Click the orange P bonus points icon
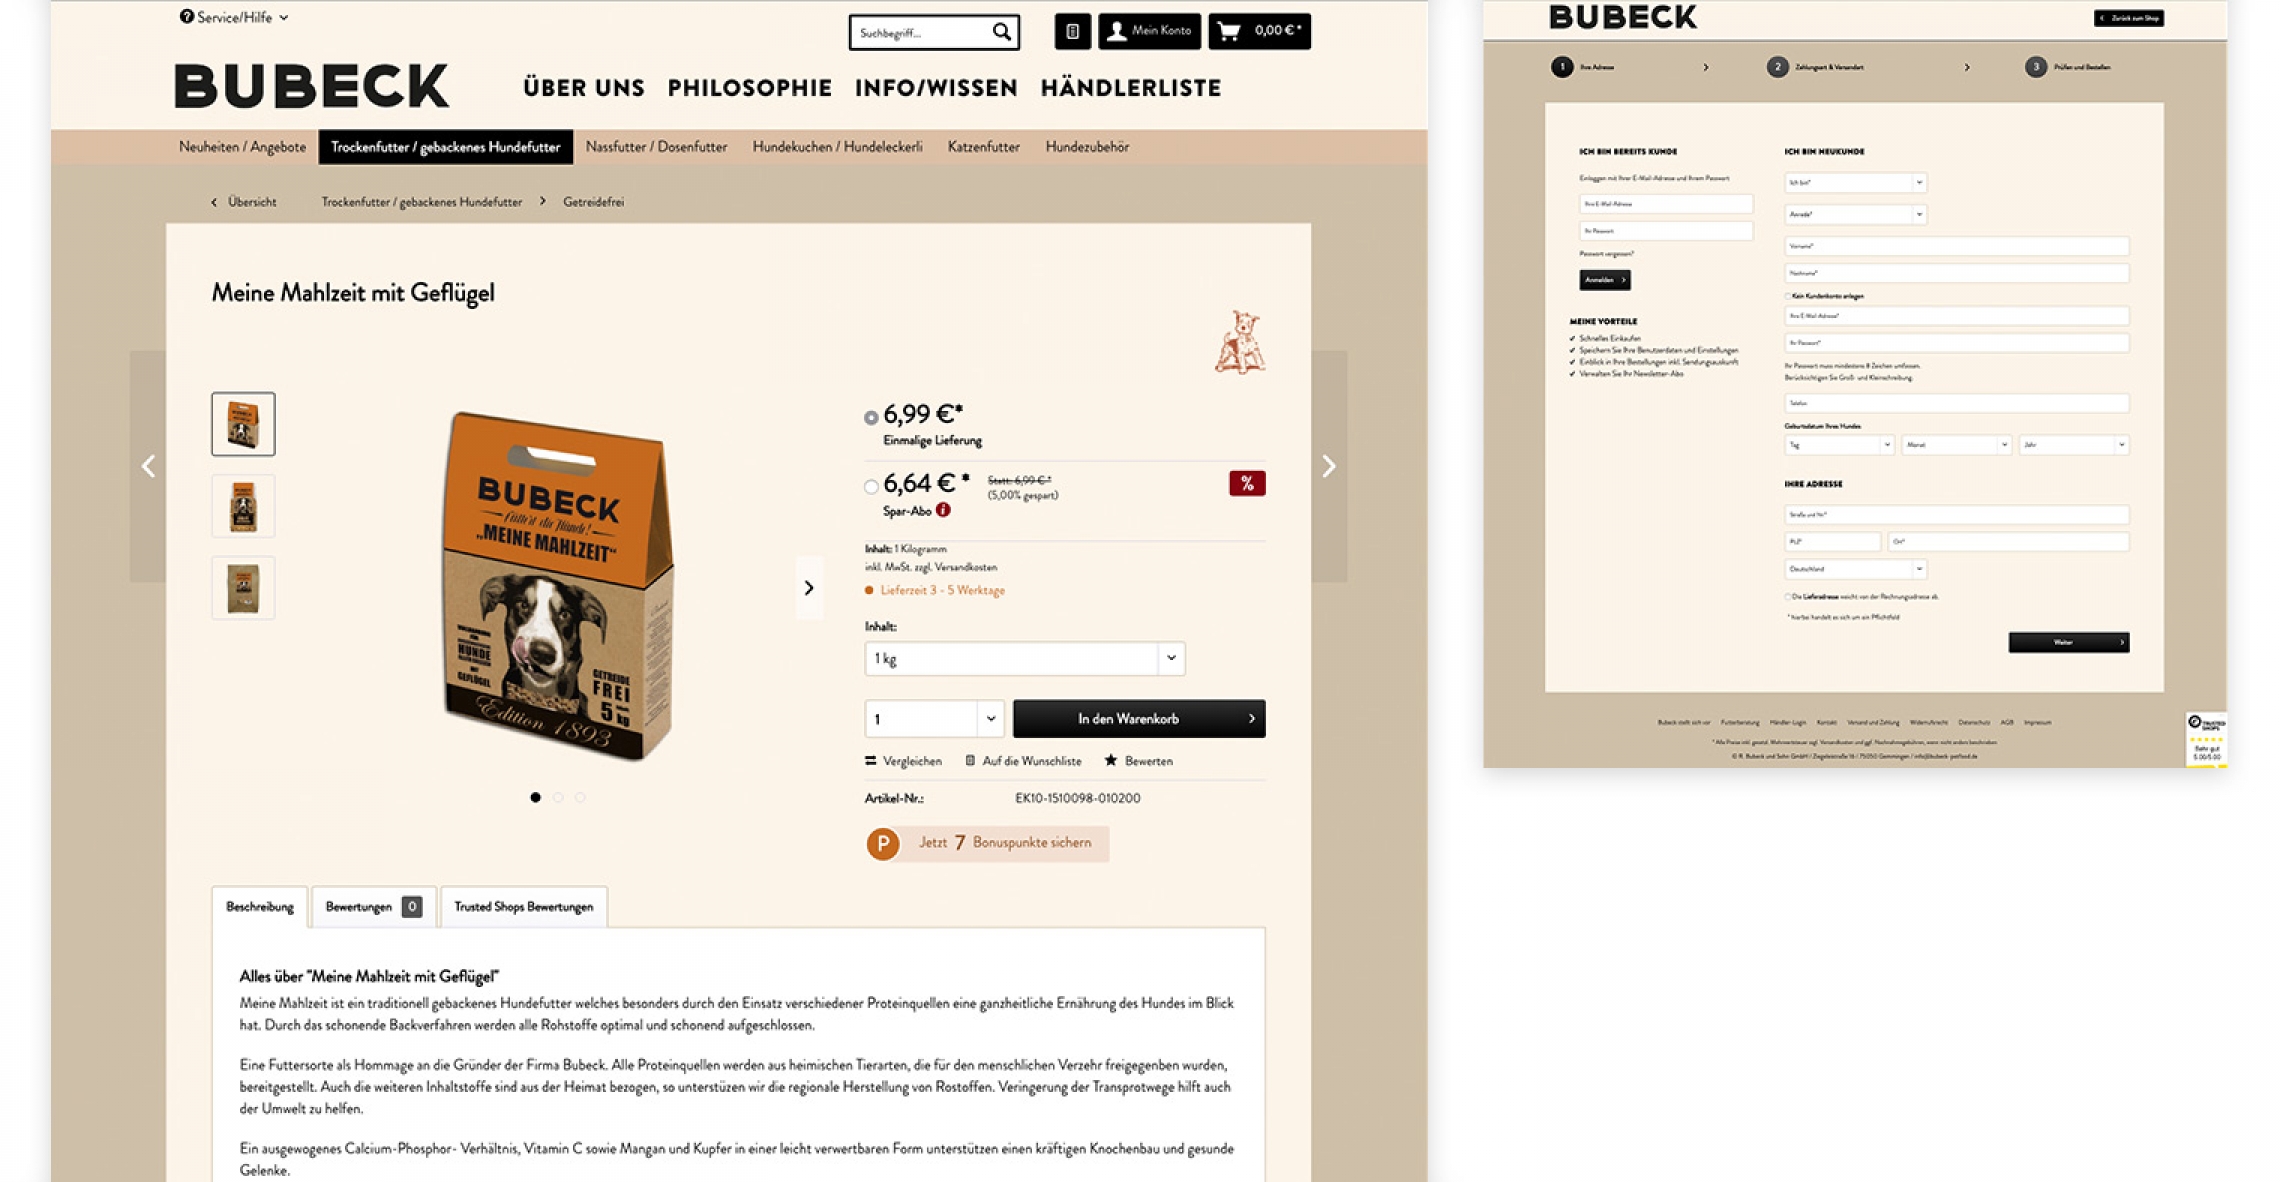The height and width of the screenshot is (1182, 2280). pyautogui.click(x=883, y=844)
